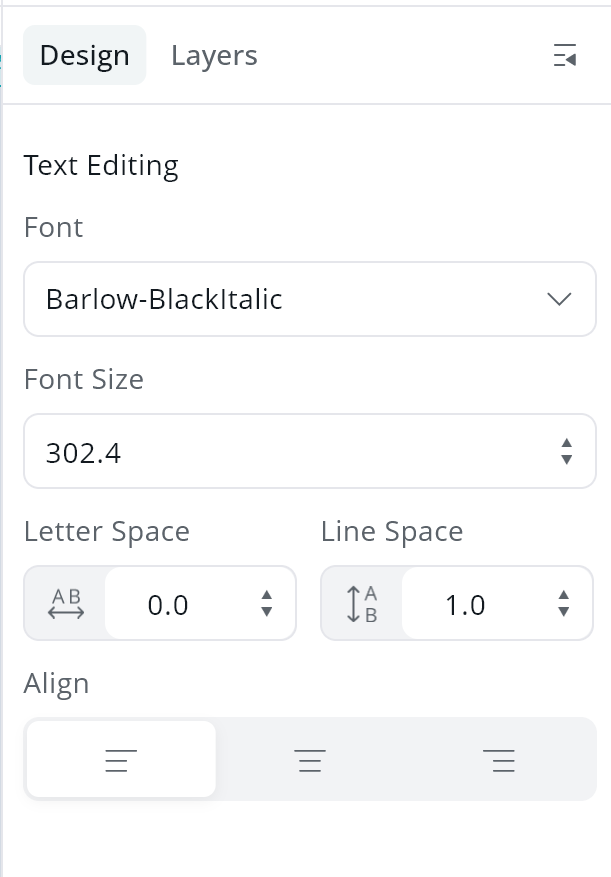Click the font size field 302.4
The image size is (611, 877).
(290, 453)
